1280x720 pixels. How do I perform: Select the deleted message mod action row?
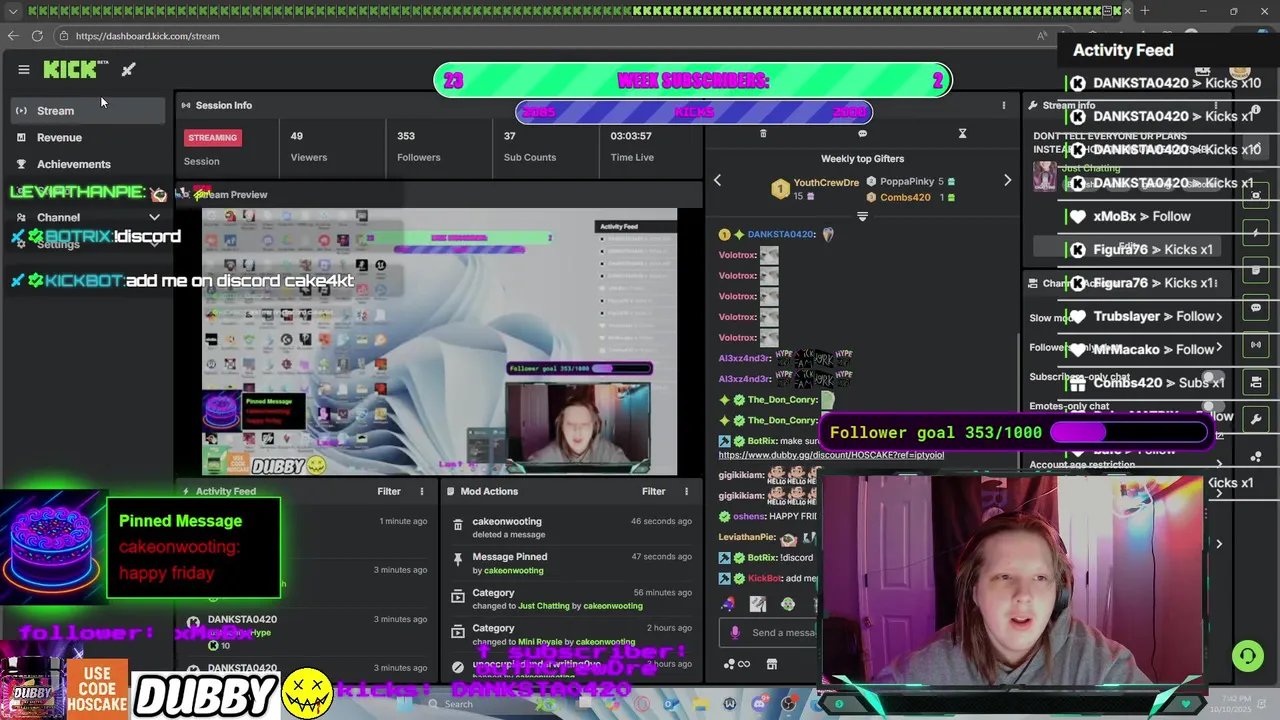570,527
